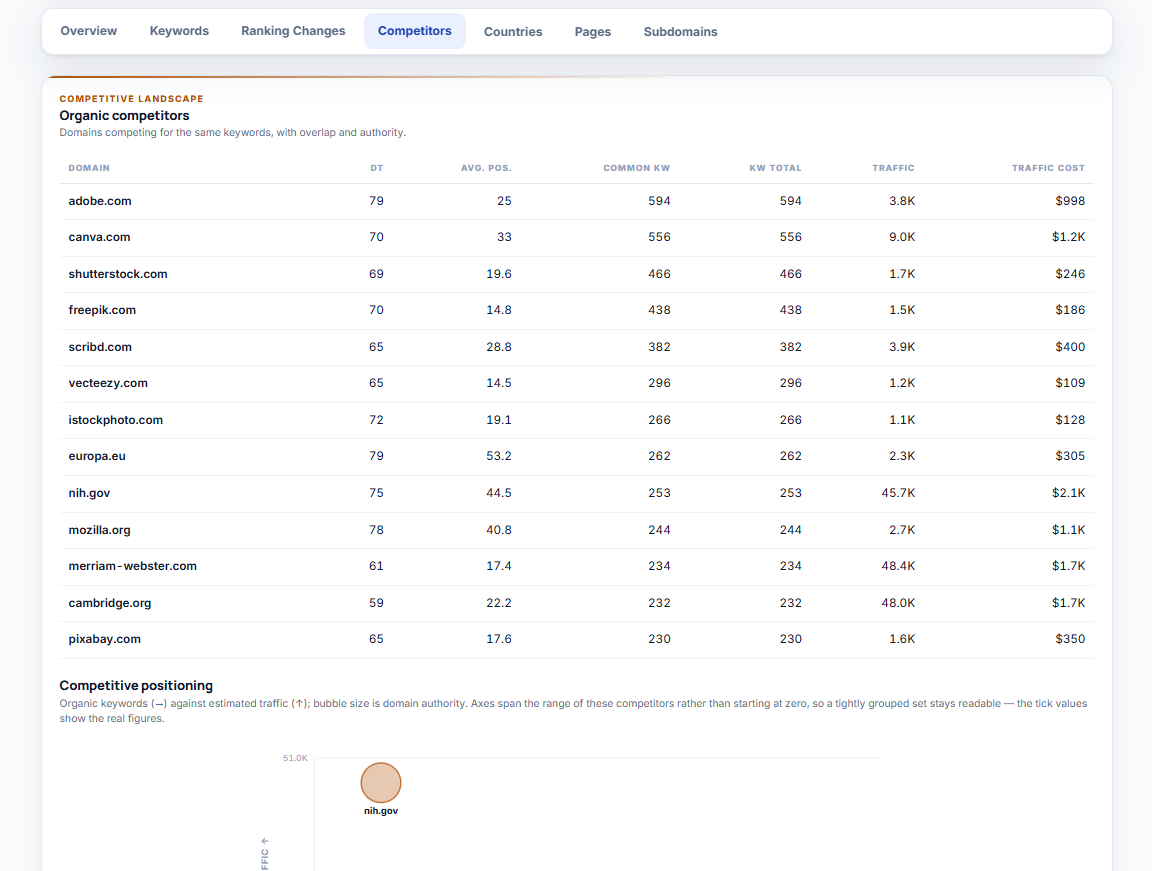Click the istockphoto.com domain

115,420
